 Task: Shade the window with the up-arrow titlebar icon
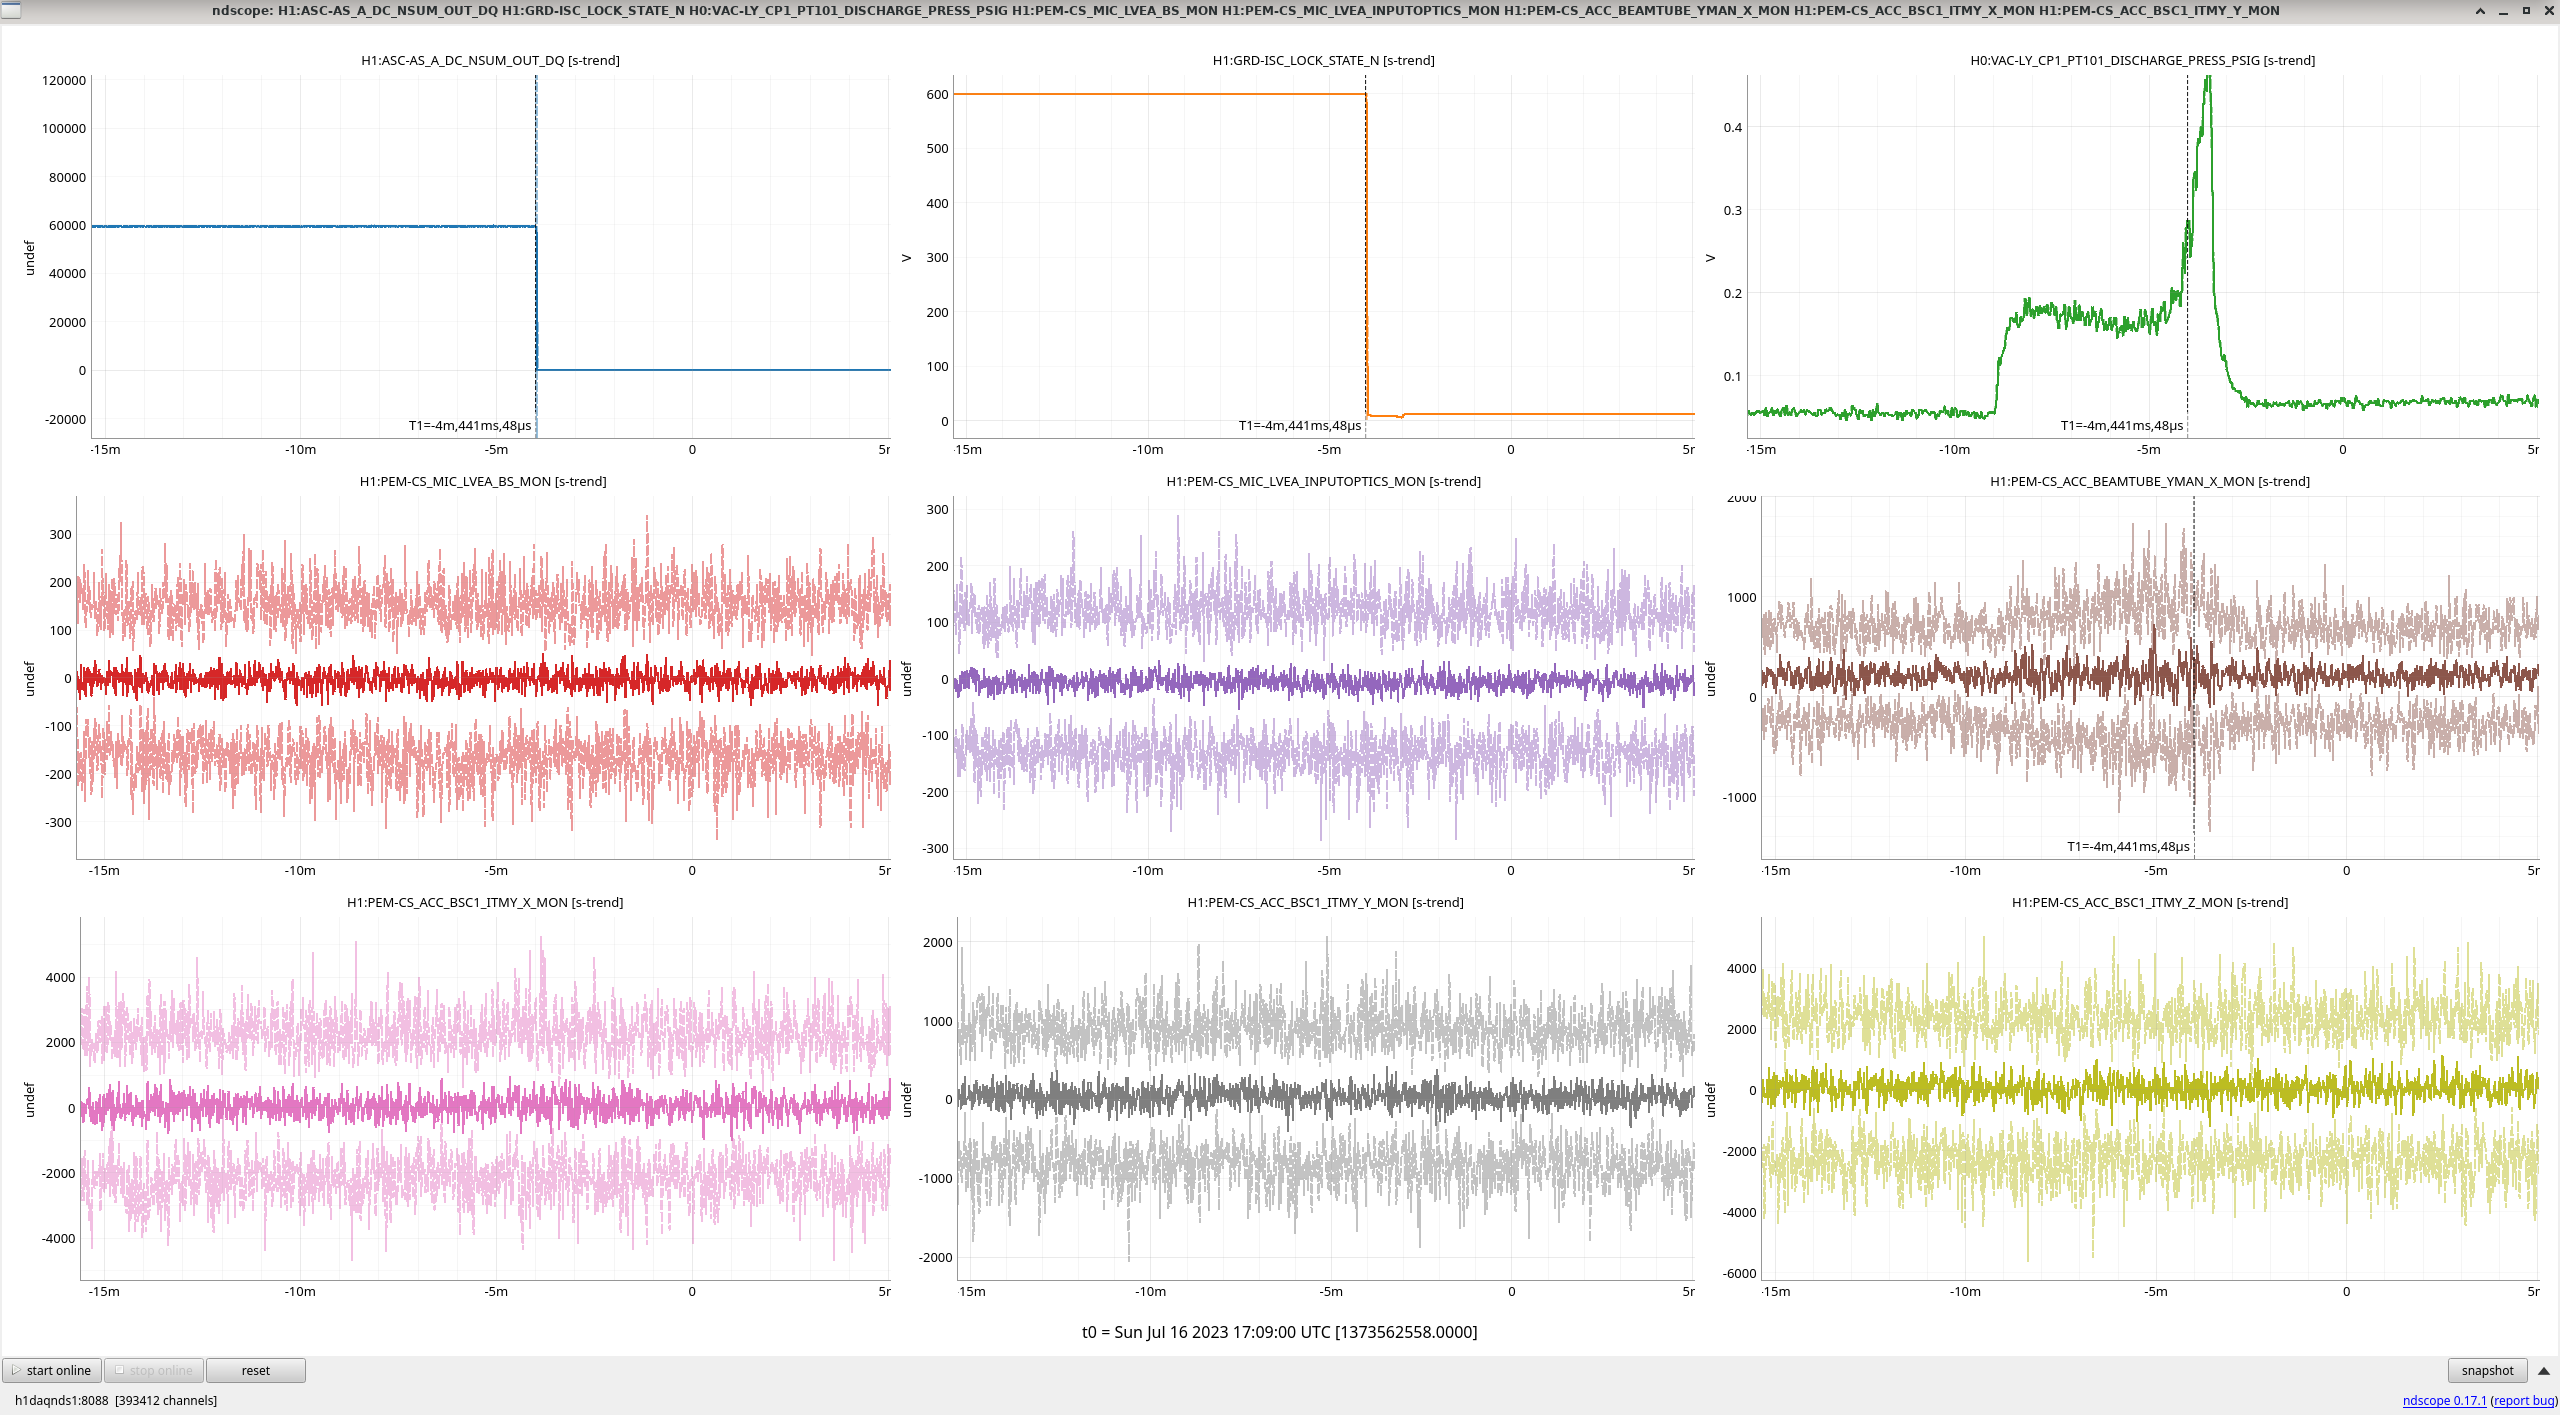coord(2480,11)
